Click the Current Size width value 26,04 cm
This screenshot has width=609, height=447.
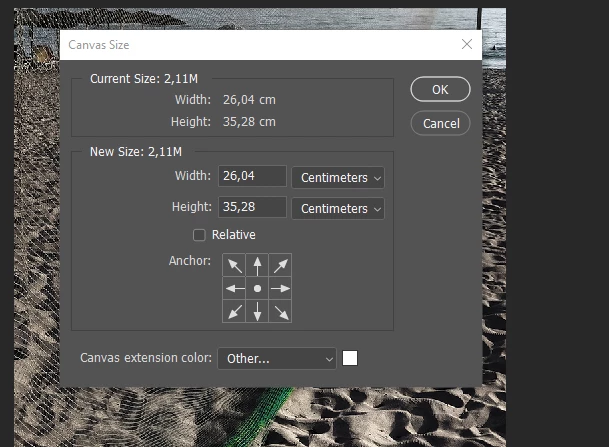[249, 100]
